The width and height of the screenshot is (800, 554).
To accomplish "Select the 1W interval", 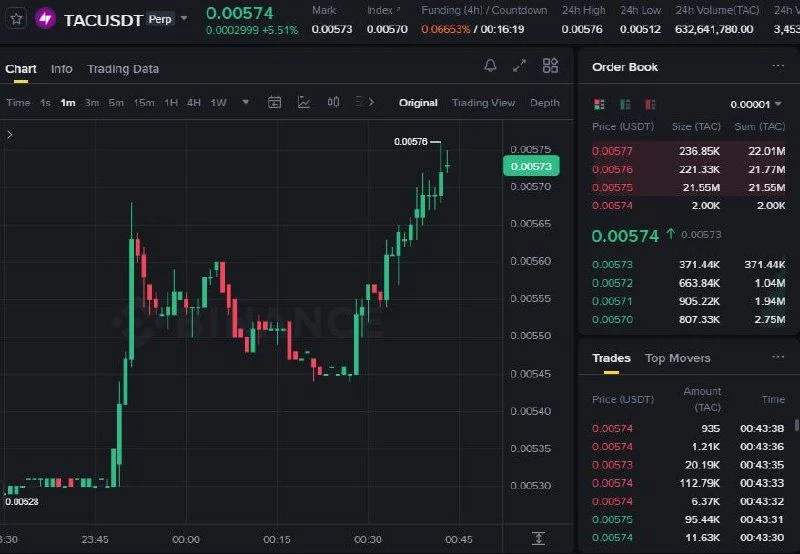I will click(218, 103).
